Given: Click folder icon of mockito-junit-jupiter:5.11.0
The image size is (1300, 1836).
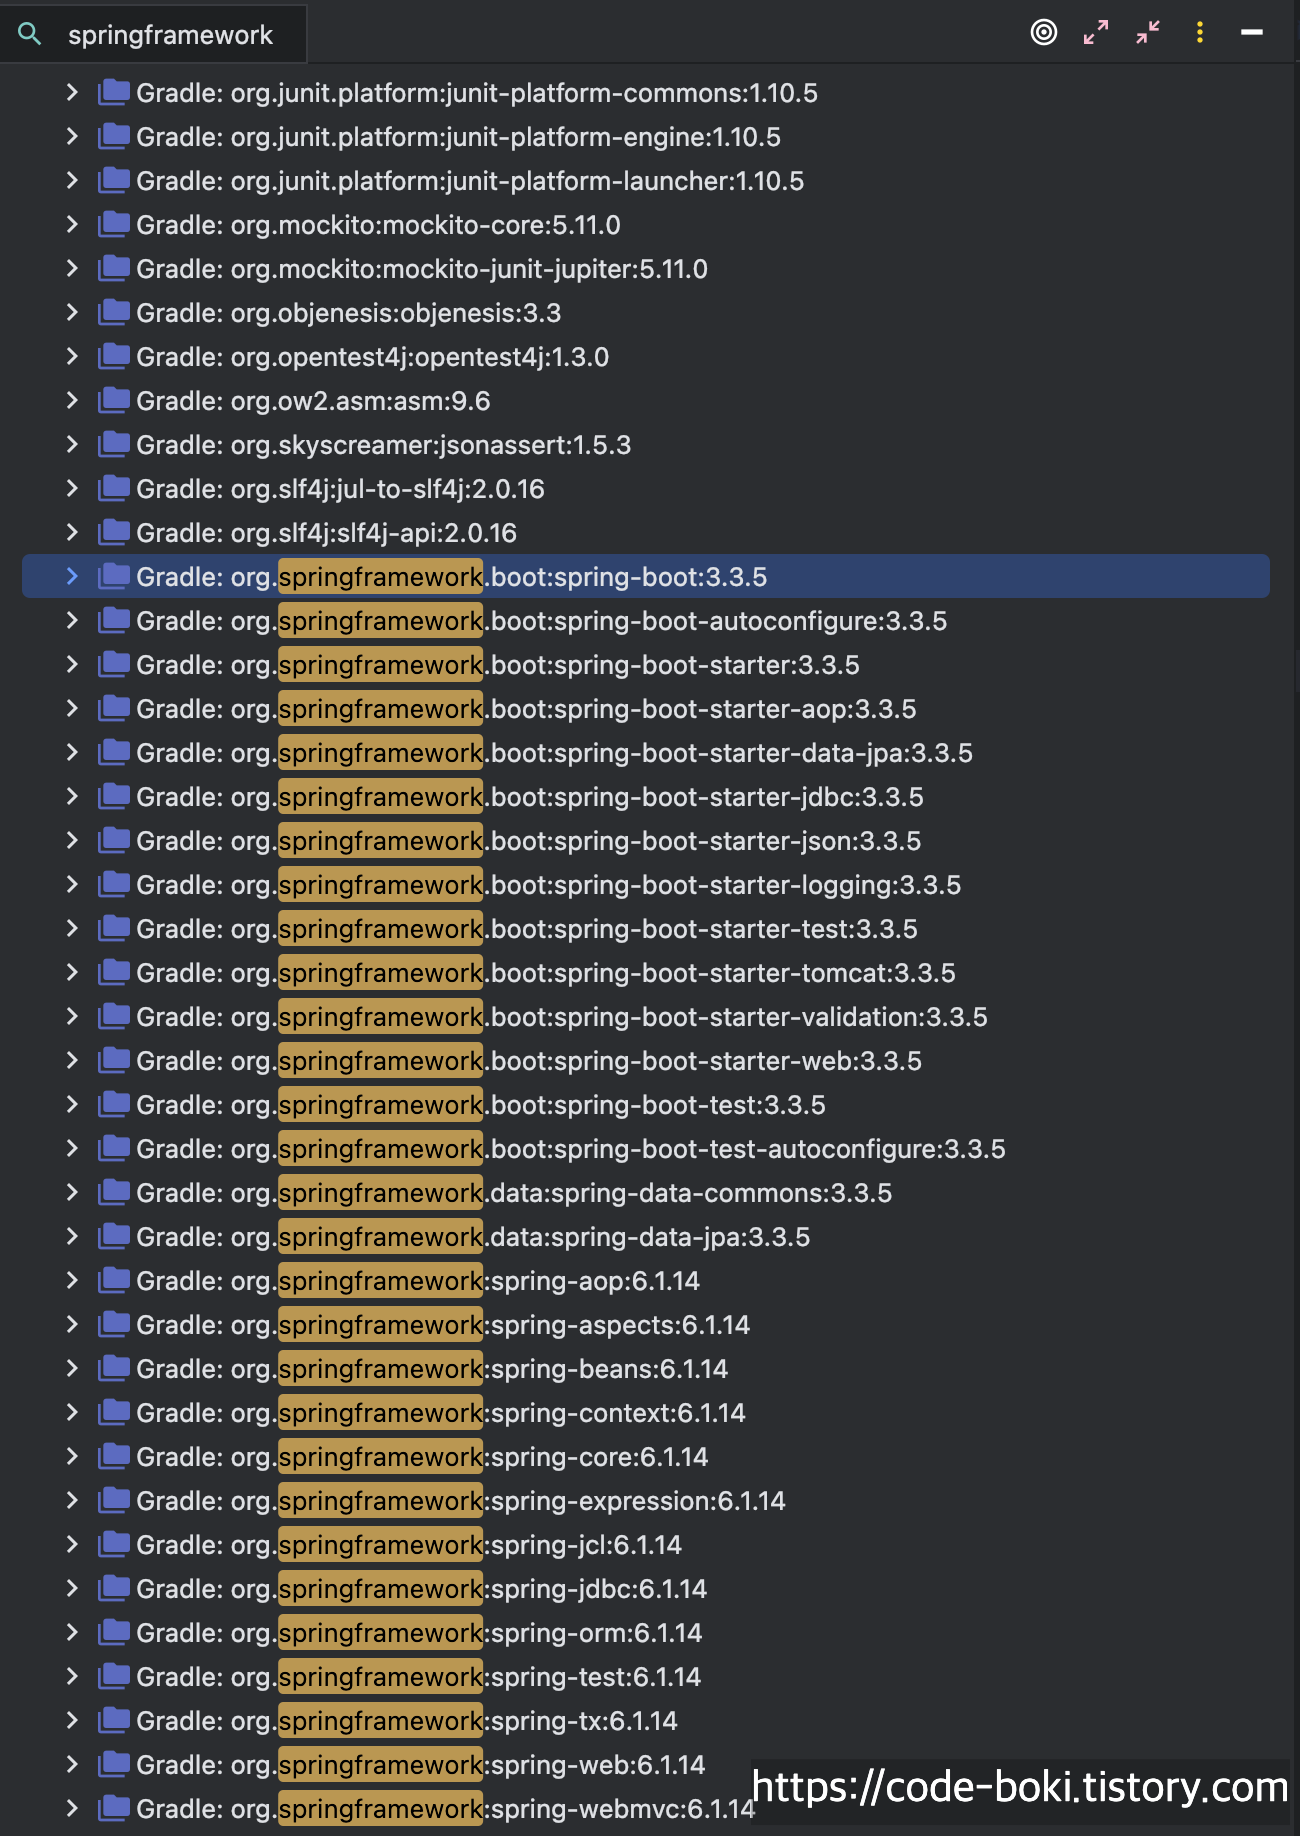Looking at the screenshot, I should pos(114,268).
